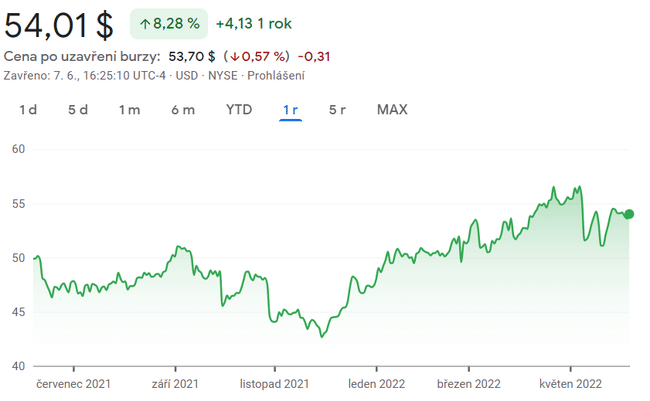
Task: Open the 6 m chart view
Action: (x=183, y=110)
